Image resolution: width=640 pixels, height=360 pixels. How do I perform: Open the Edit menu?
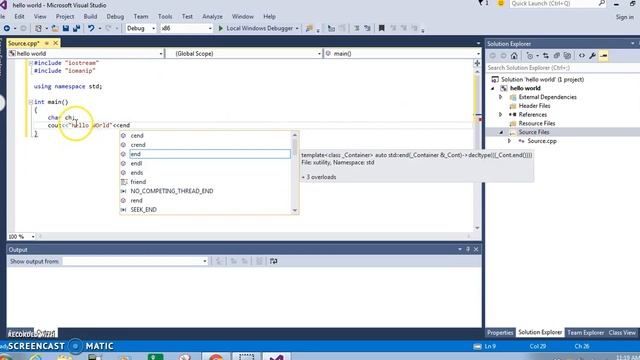click(x=19, y=17)
